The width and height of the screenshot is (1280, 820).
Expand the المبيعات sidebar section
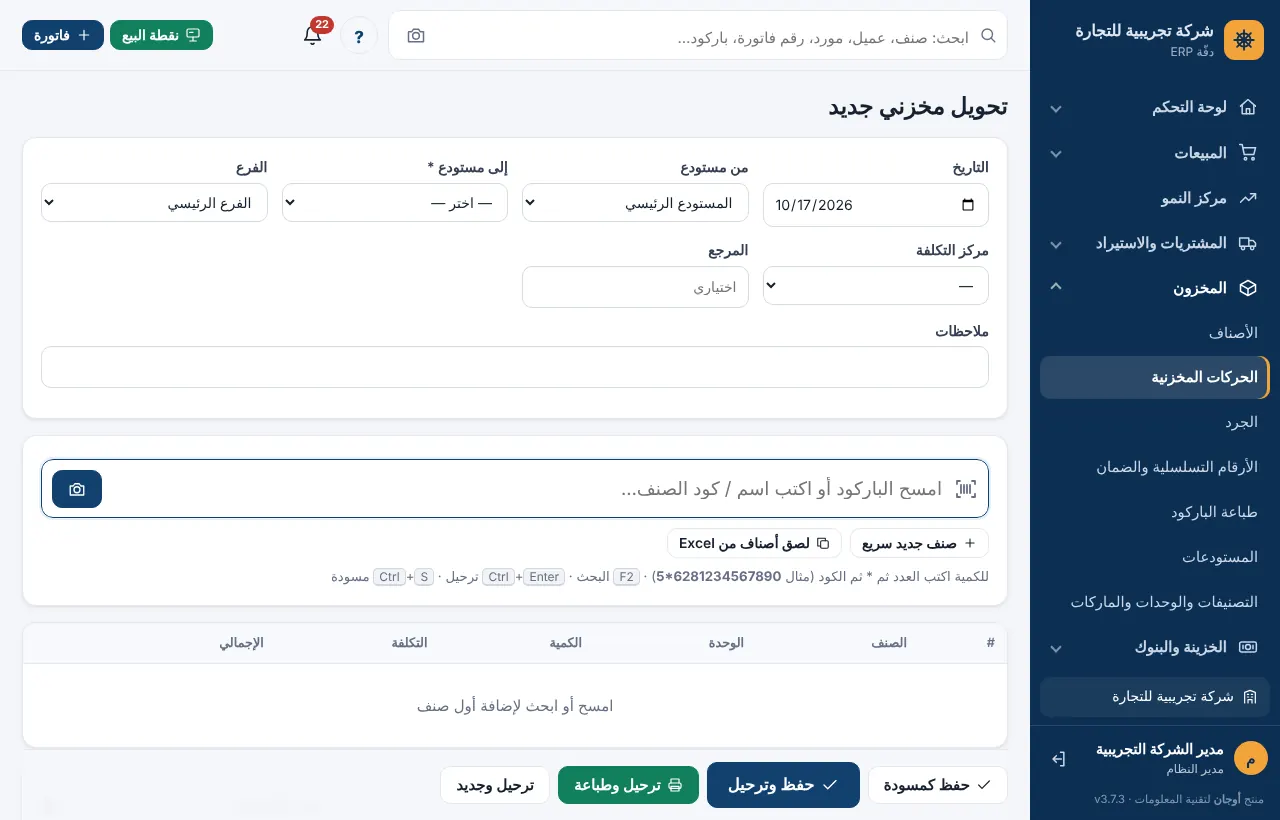point(1055,154)
